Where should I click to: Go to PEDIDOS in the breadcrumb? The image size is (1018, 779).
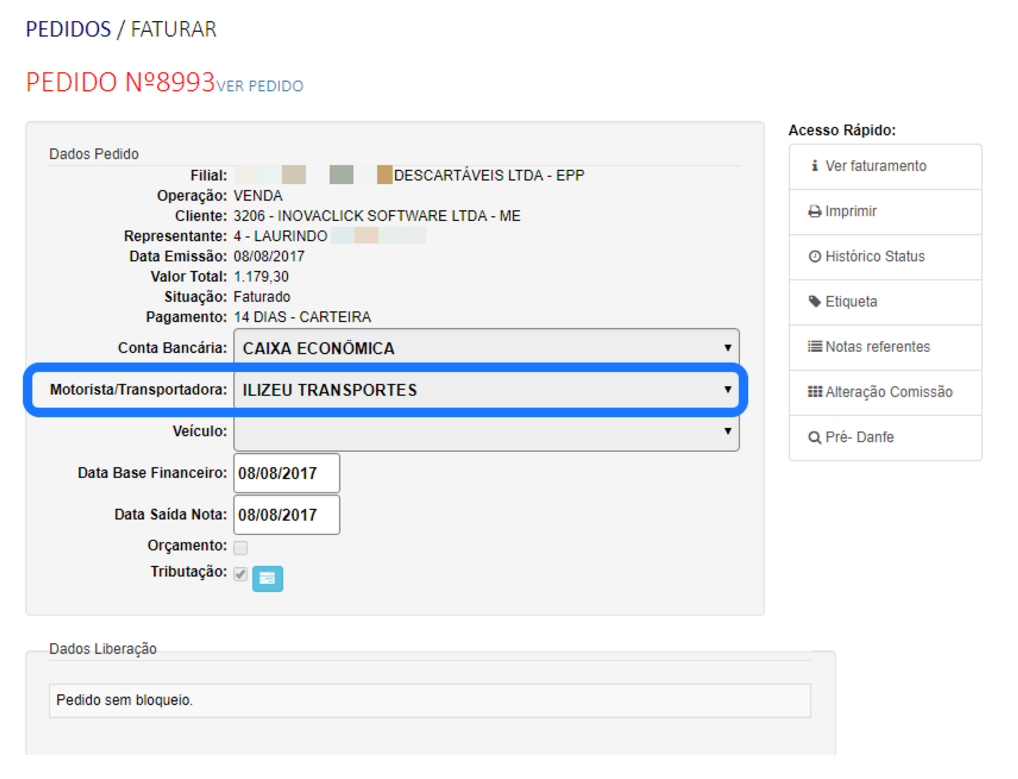[68, 29]
